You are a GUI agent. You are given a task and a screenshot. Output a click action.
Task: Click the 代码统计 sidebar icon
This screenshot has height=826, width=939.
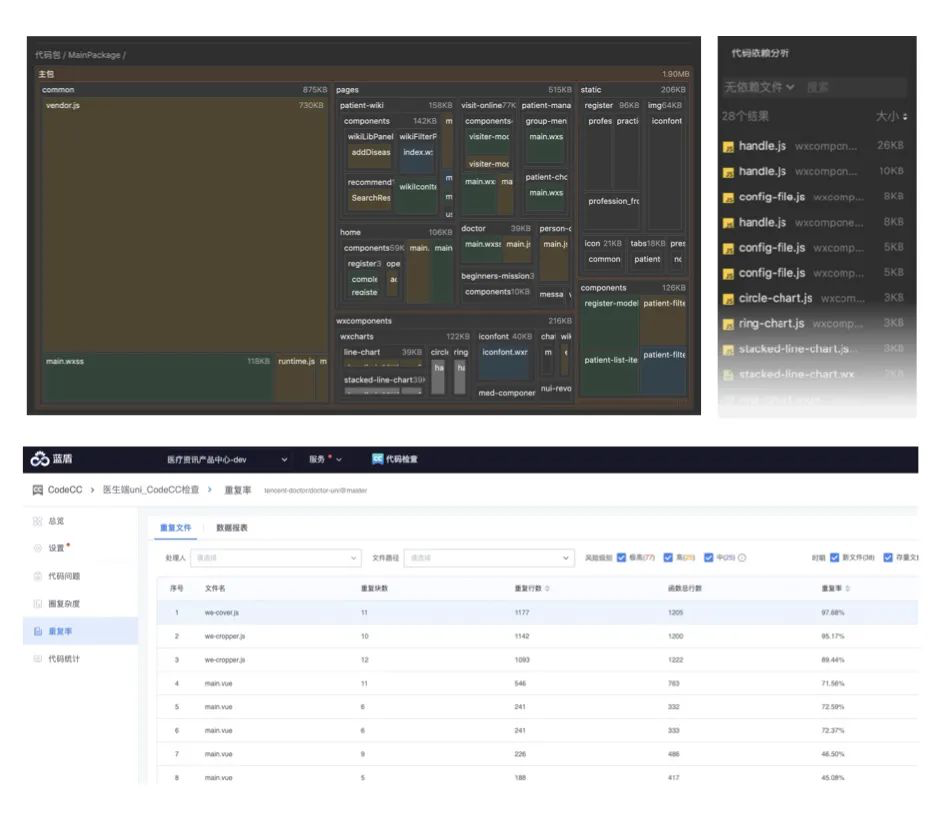pyautogui.click(x=38, y=659)
